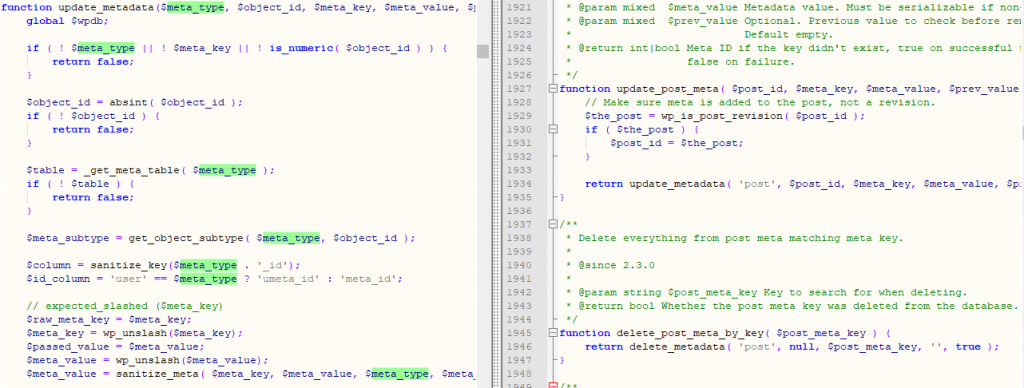Click the '// expected_slashed ($meta_key)' comment

124,306
